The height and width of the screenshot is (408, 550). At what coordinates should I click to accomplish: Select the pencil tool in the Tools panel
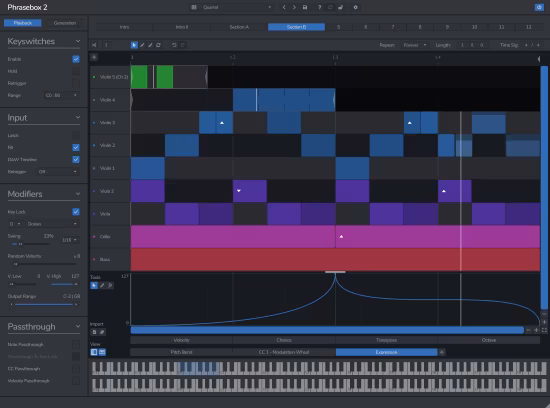tap(102, 285)
